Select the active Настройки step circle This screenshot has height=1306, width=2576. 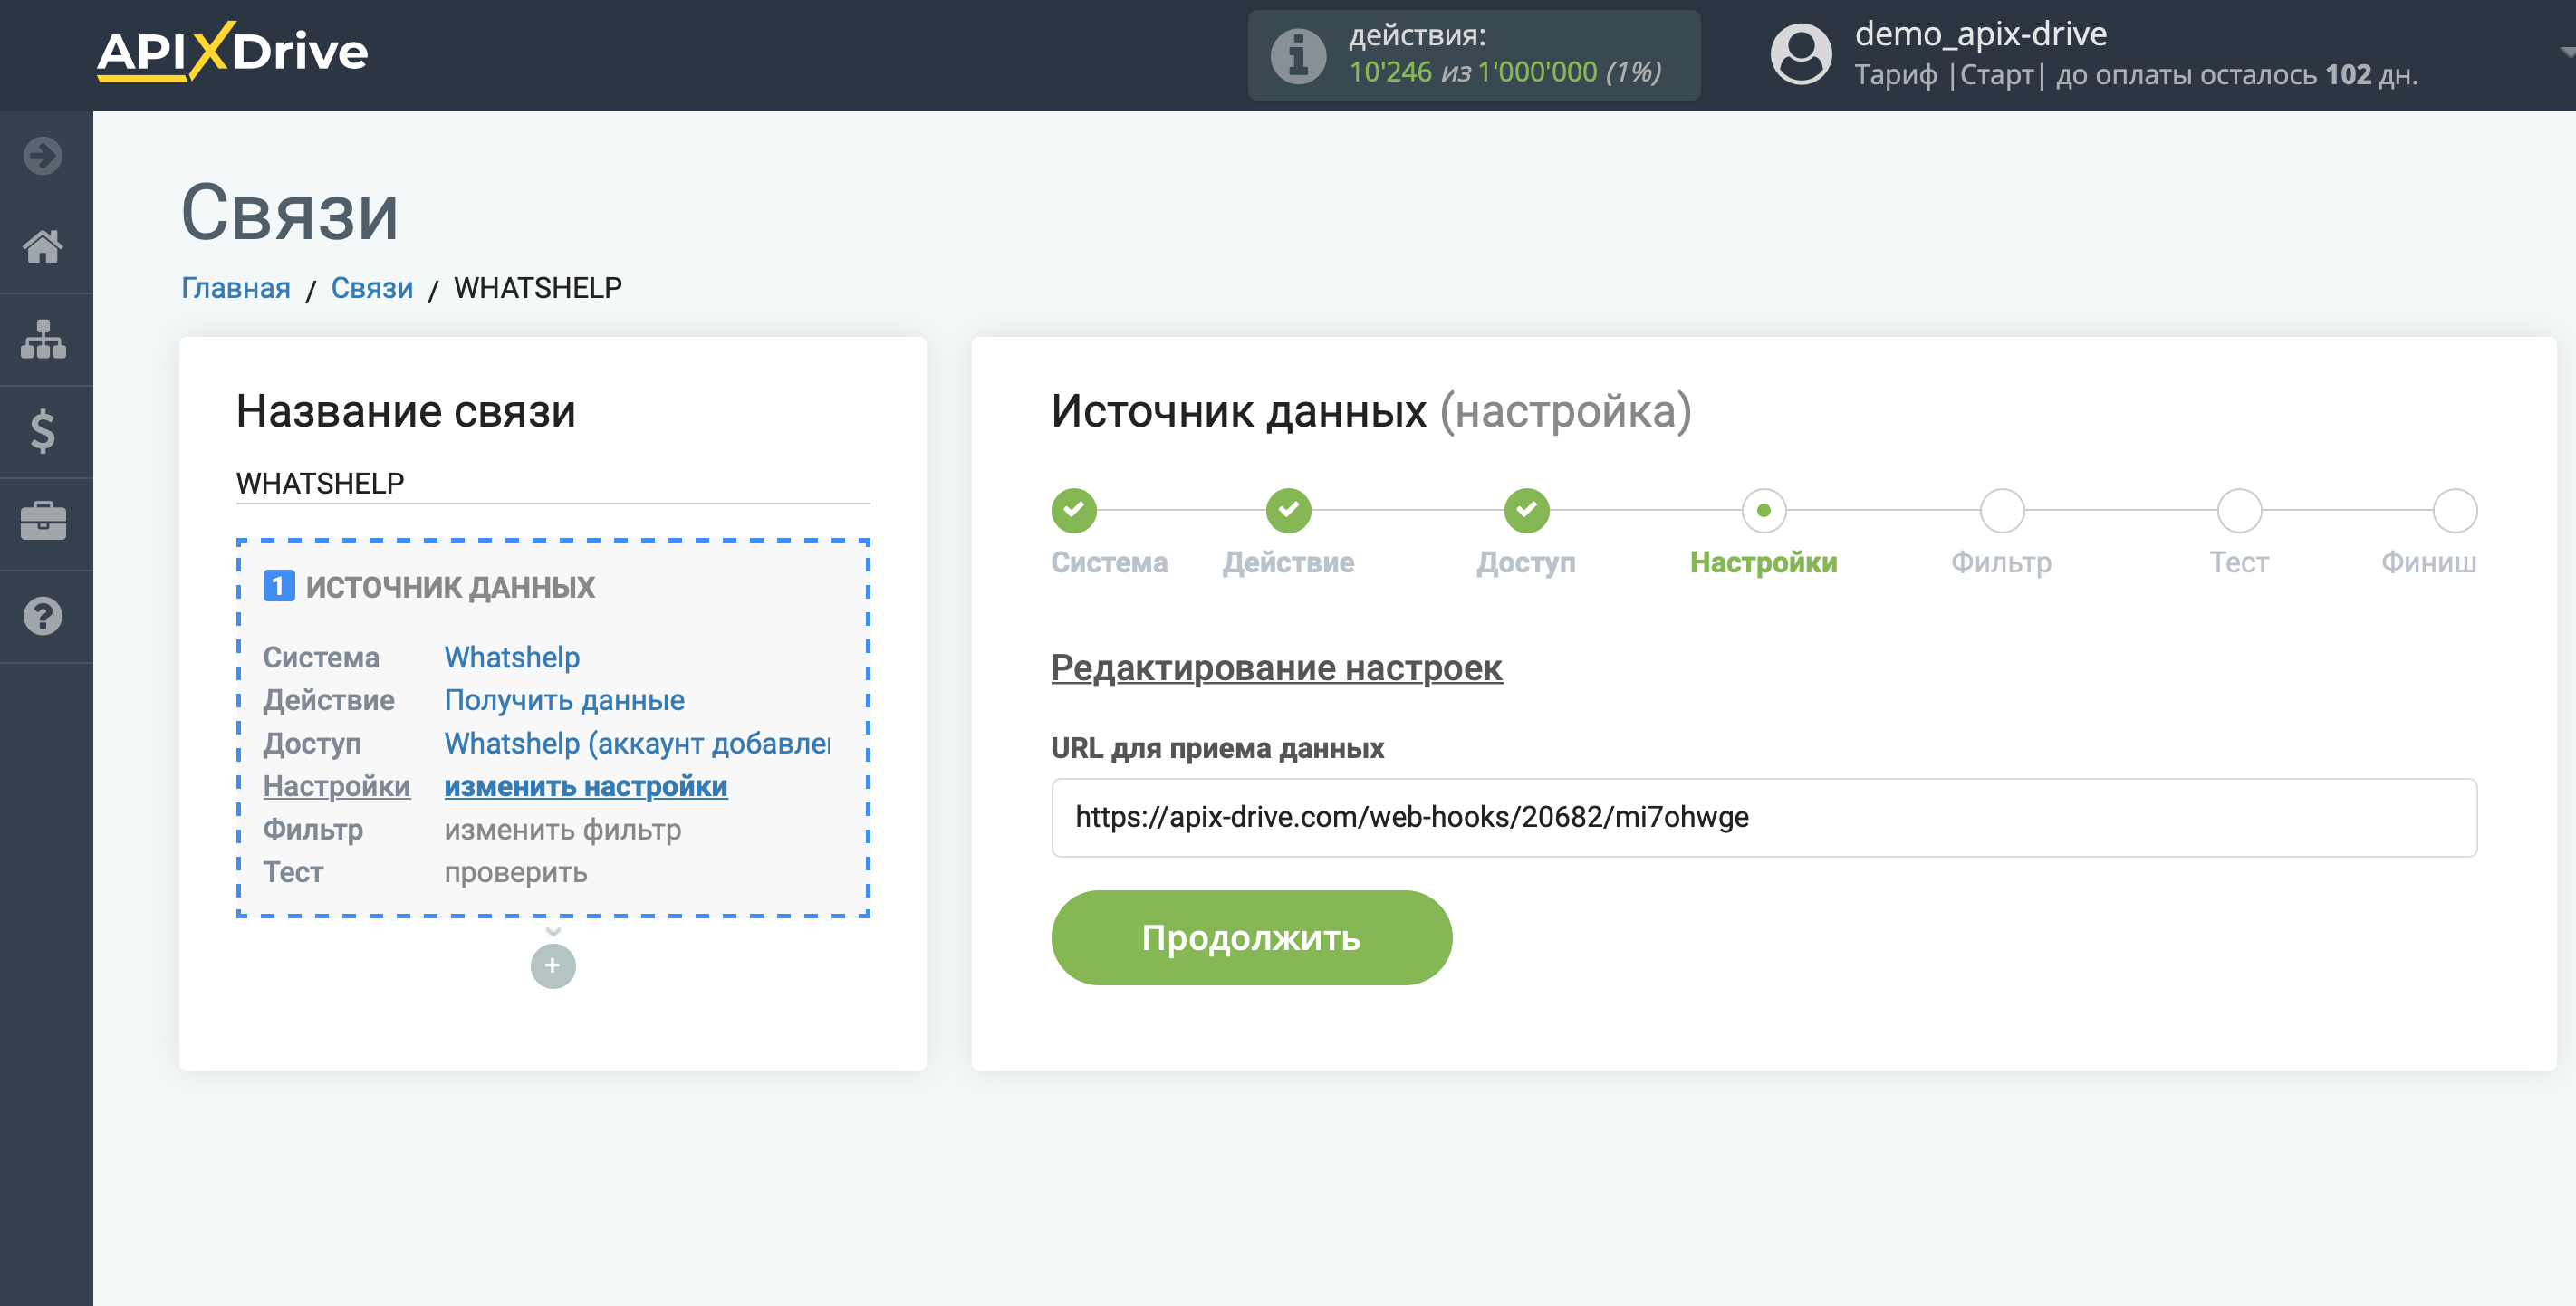click(1764, 510)
